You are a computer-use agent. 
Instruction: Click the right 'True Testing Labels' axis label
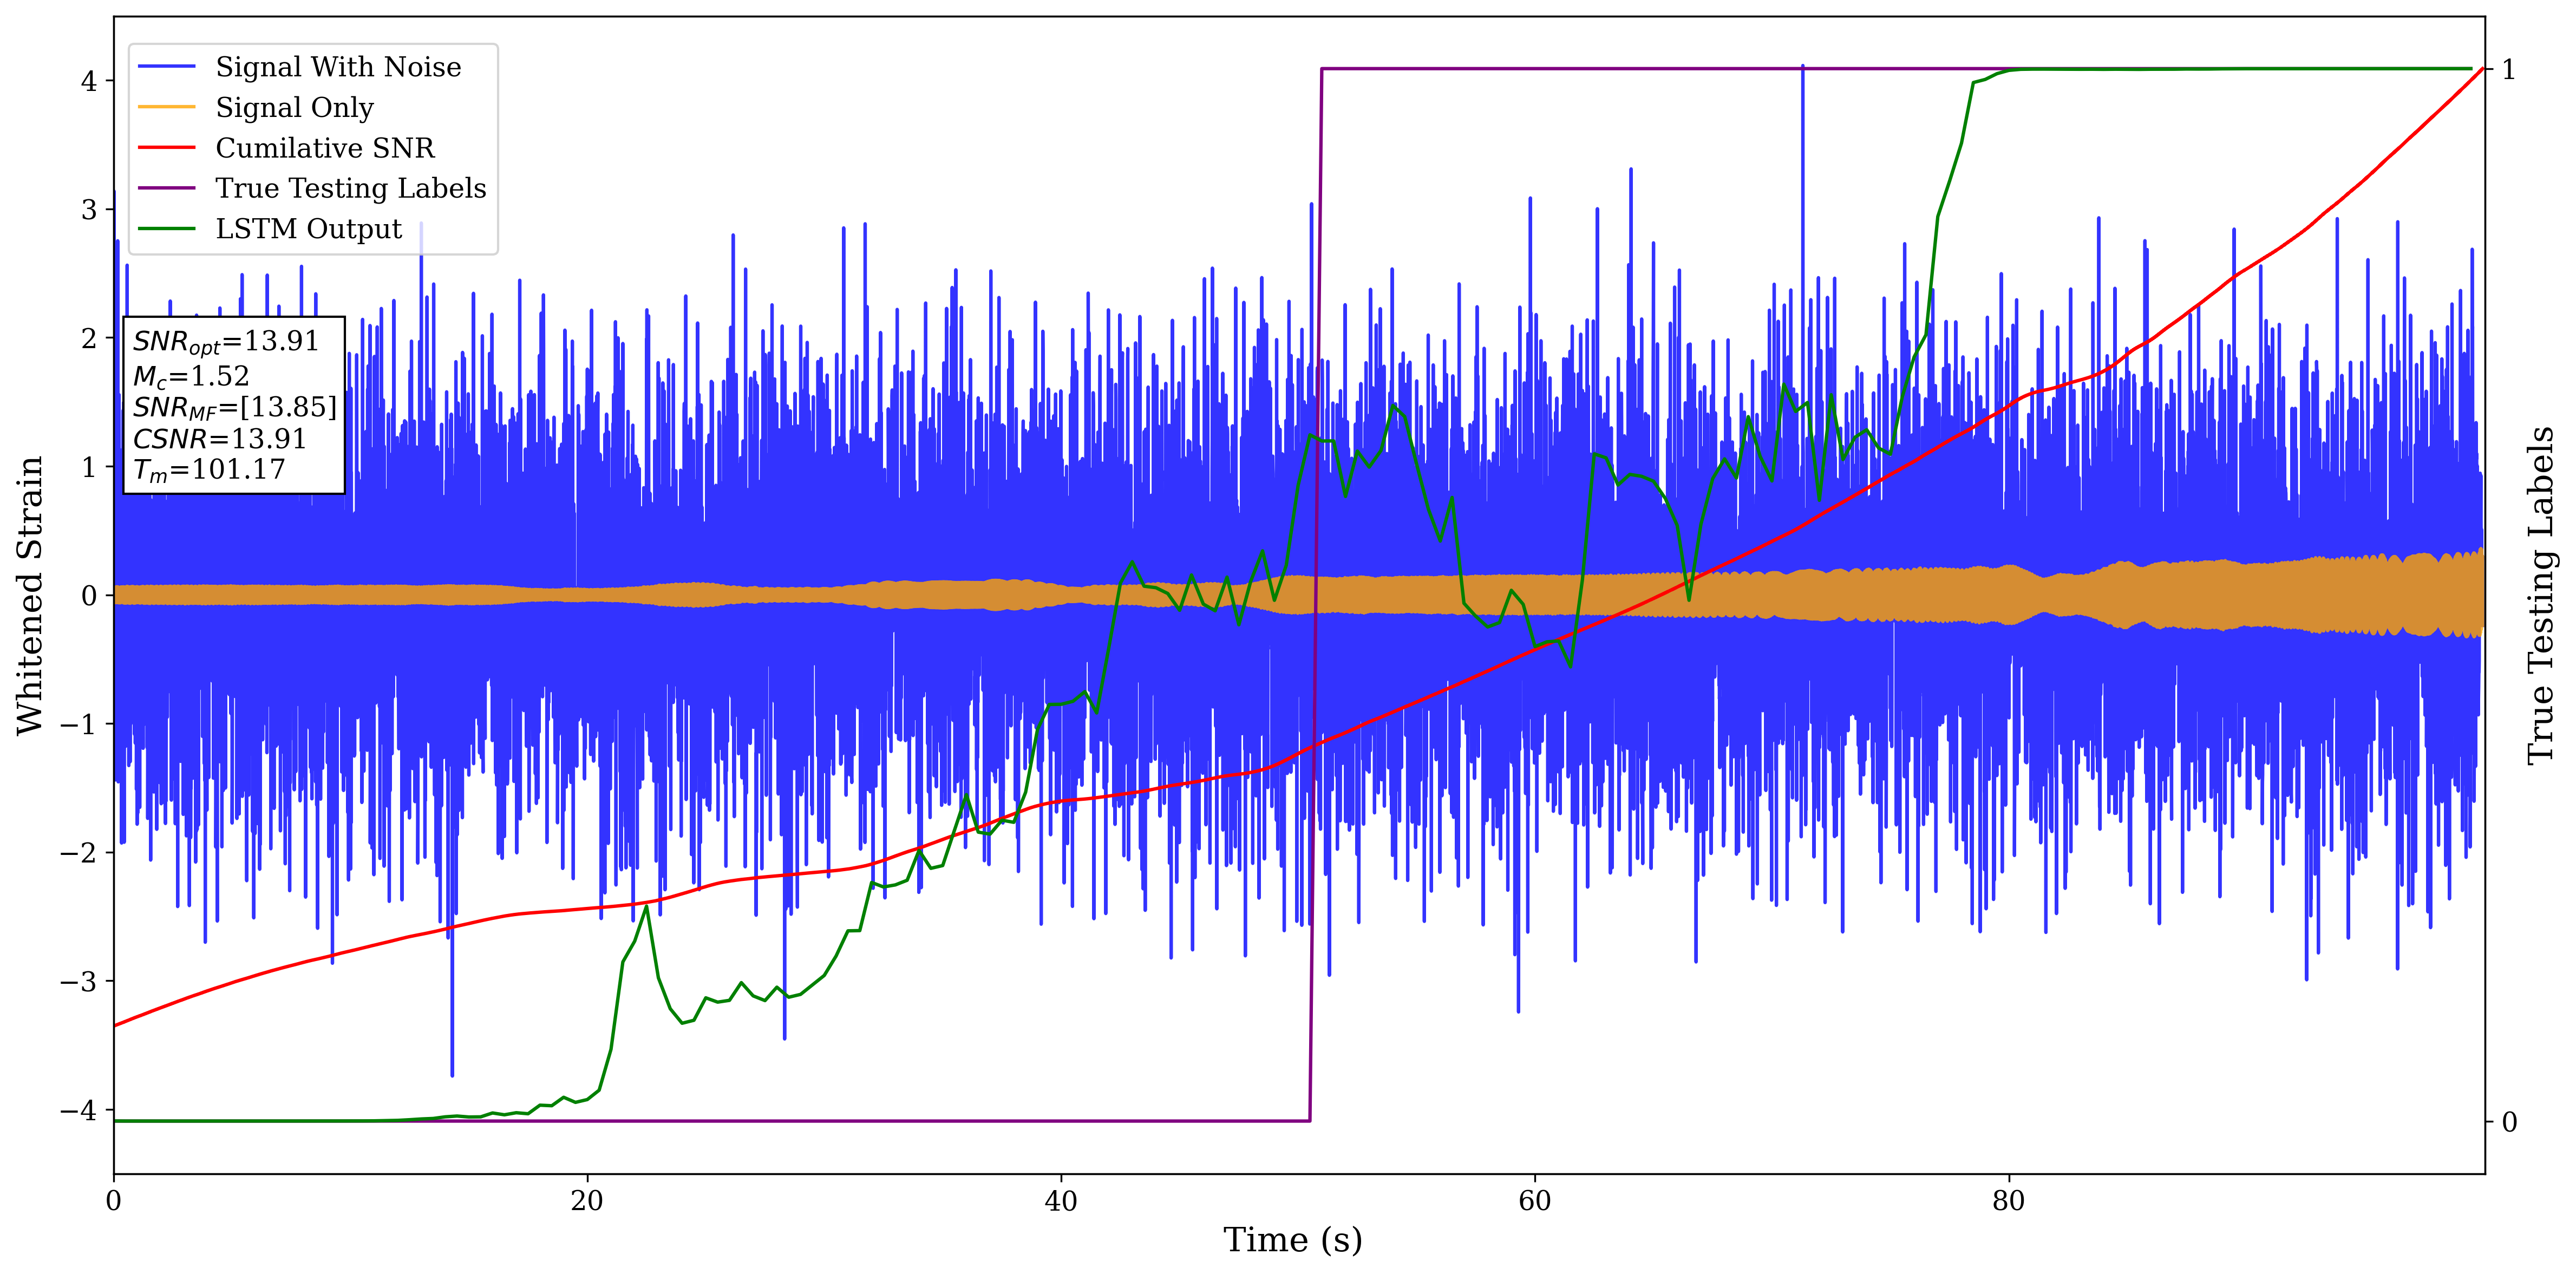coord(2541,595)
